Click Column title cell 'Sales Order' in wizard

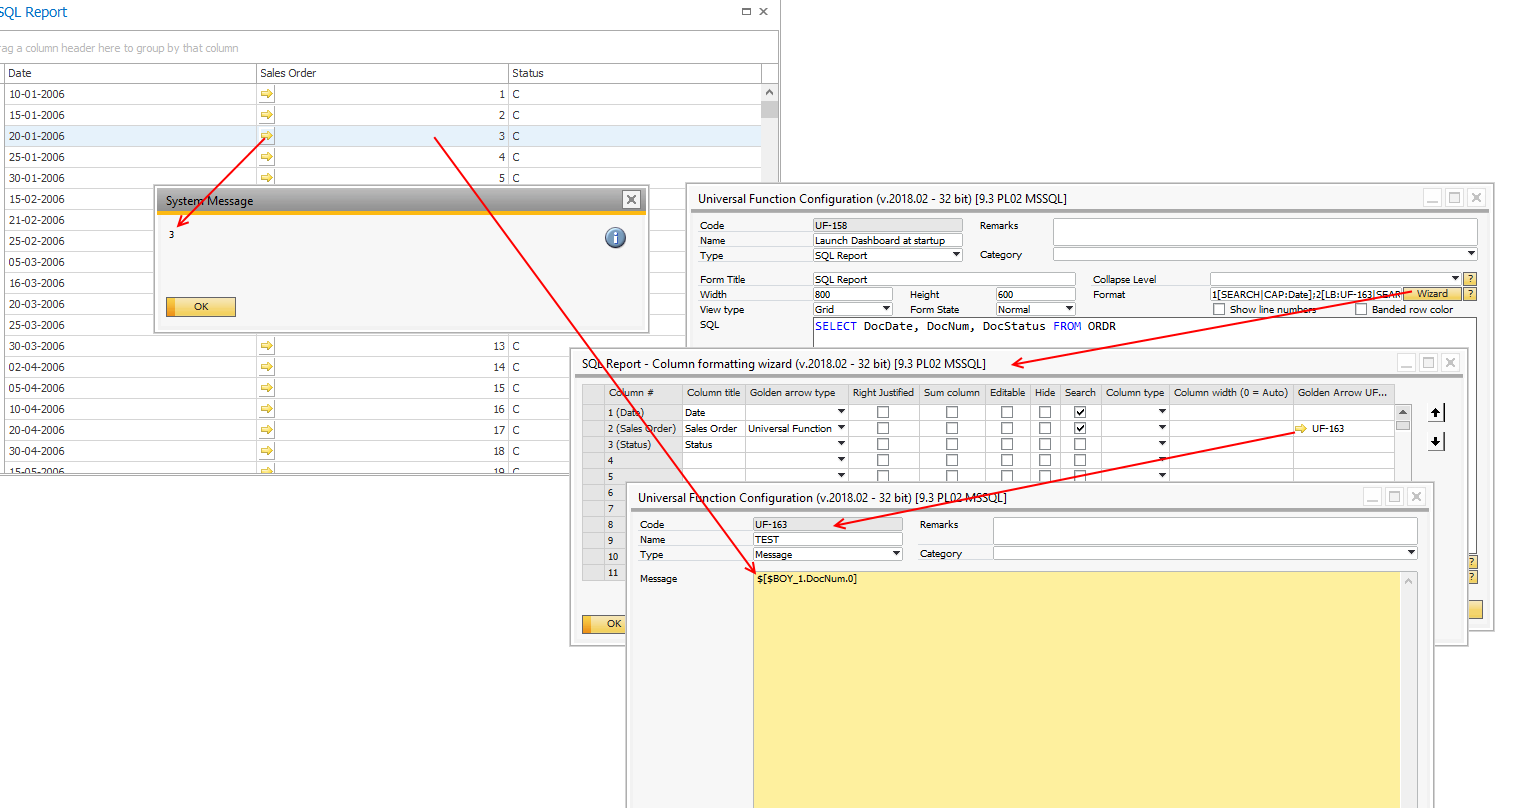(x=714, y=428)
